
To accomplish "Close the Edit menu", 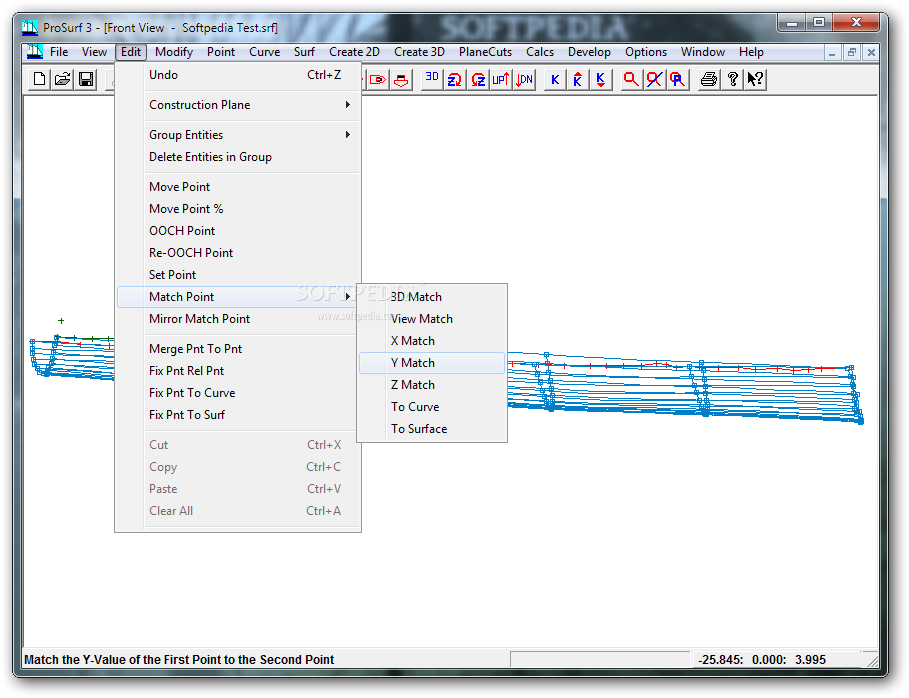I will (x=131, y=52).
